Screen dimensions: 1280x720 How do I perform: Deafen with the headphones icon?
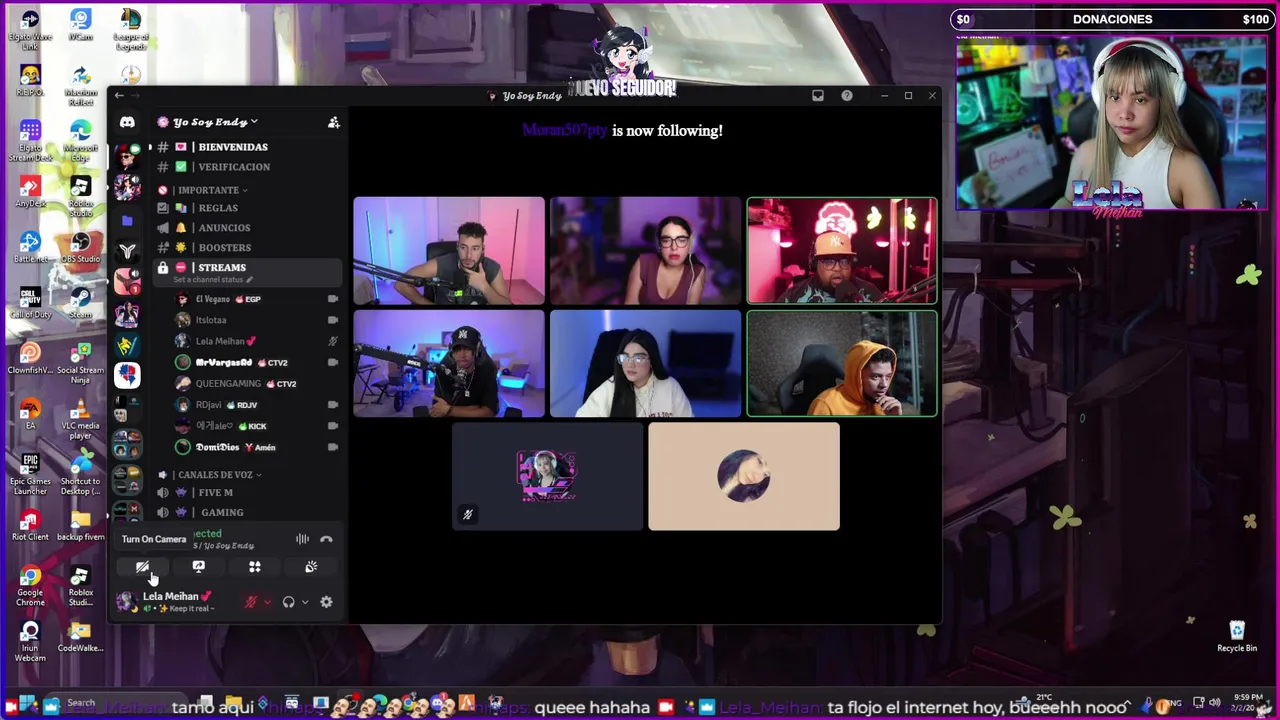[x=288, y=602]
